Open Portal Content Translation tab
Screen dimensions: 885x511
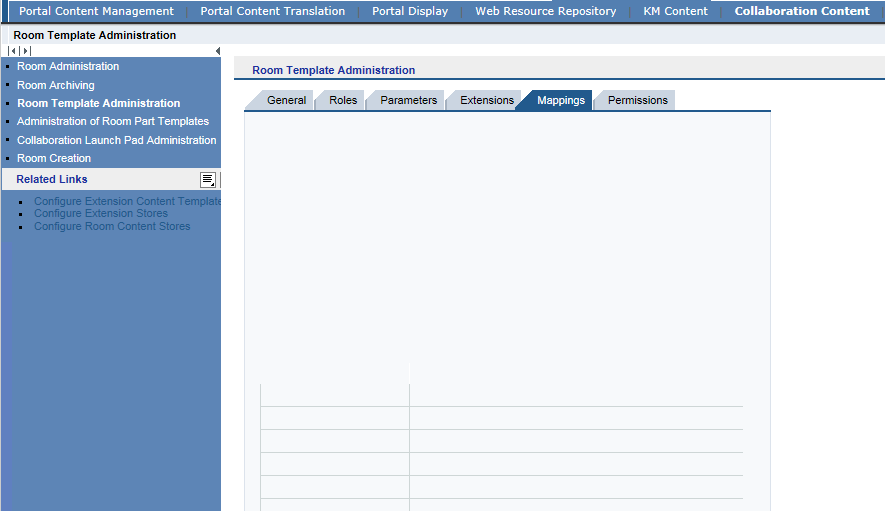[273, 11]
